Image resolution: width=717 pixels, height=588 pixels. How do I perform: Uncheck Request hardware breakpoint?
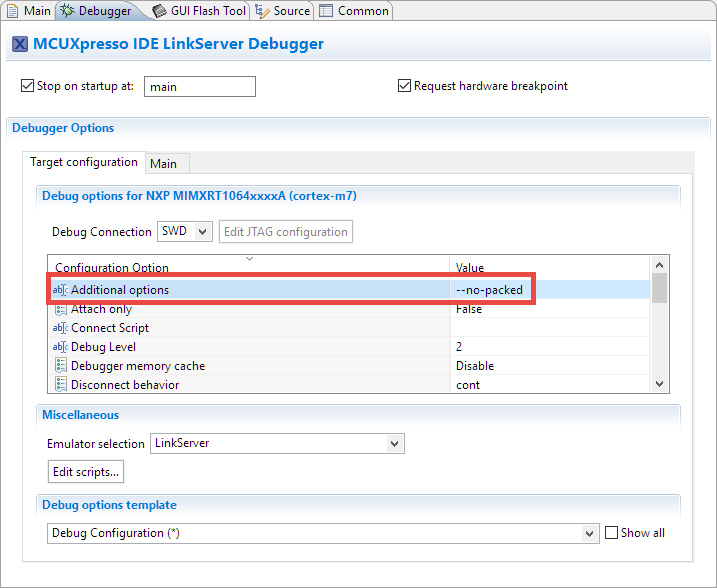[x=405, y=86]
